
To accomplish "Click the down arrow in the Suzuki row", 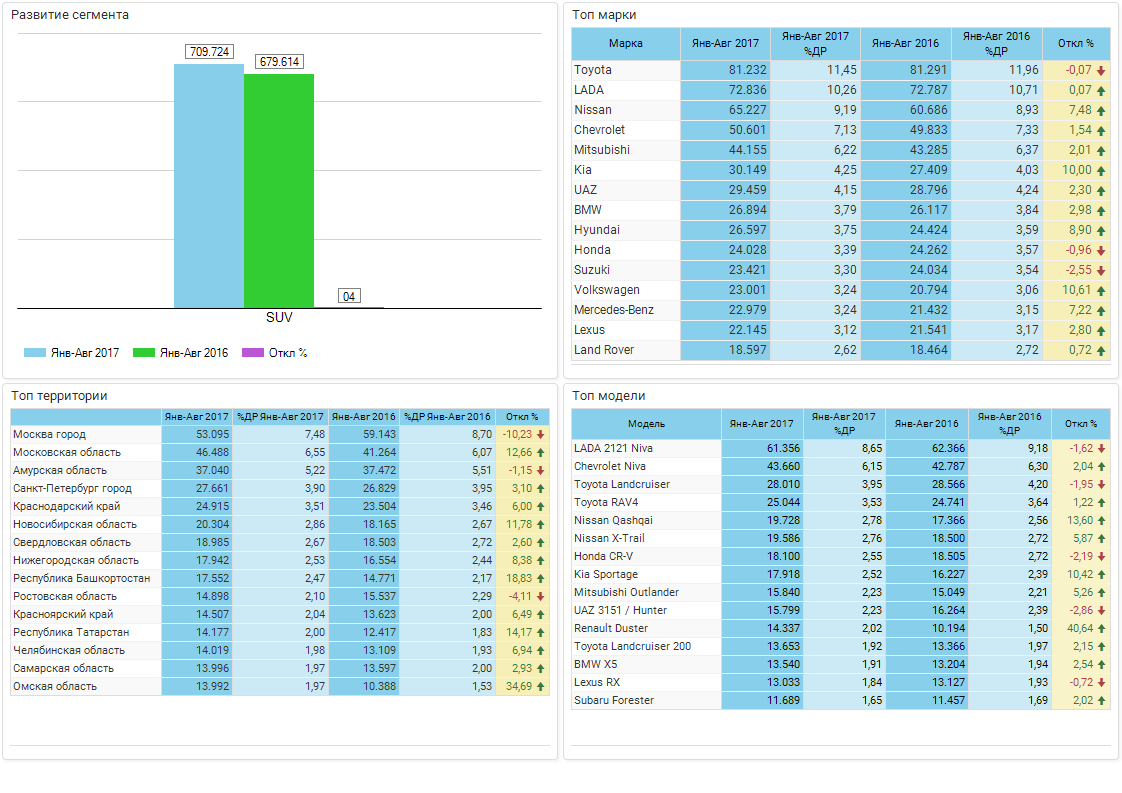I will click(x=1101, y=271).
